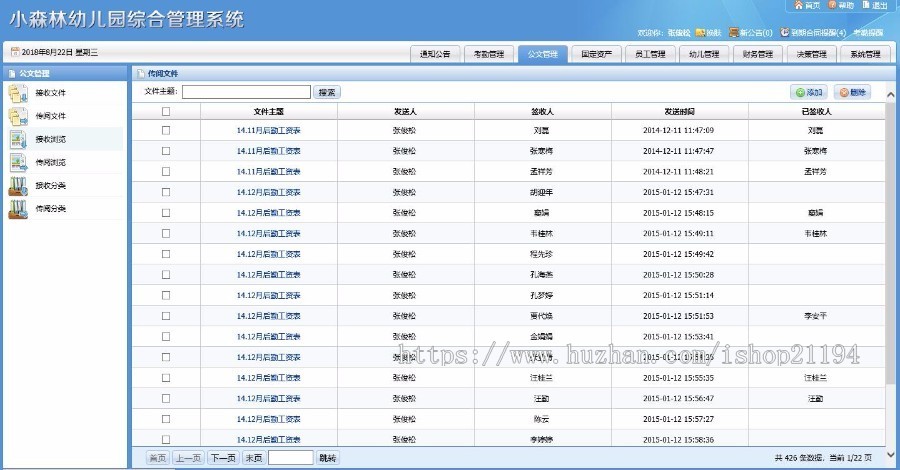Click the green 添加 add button

click(809, 92)
